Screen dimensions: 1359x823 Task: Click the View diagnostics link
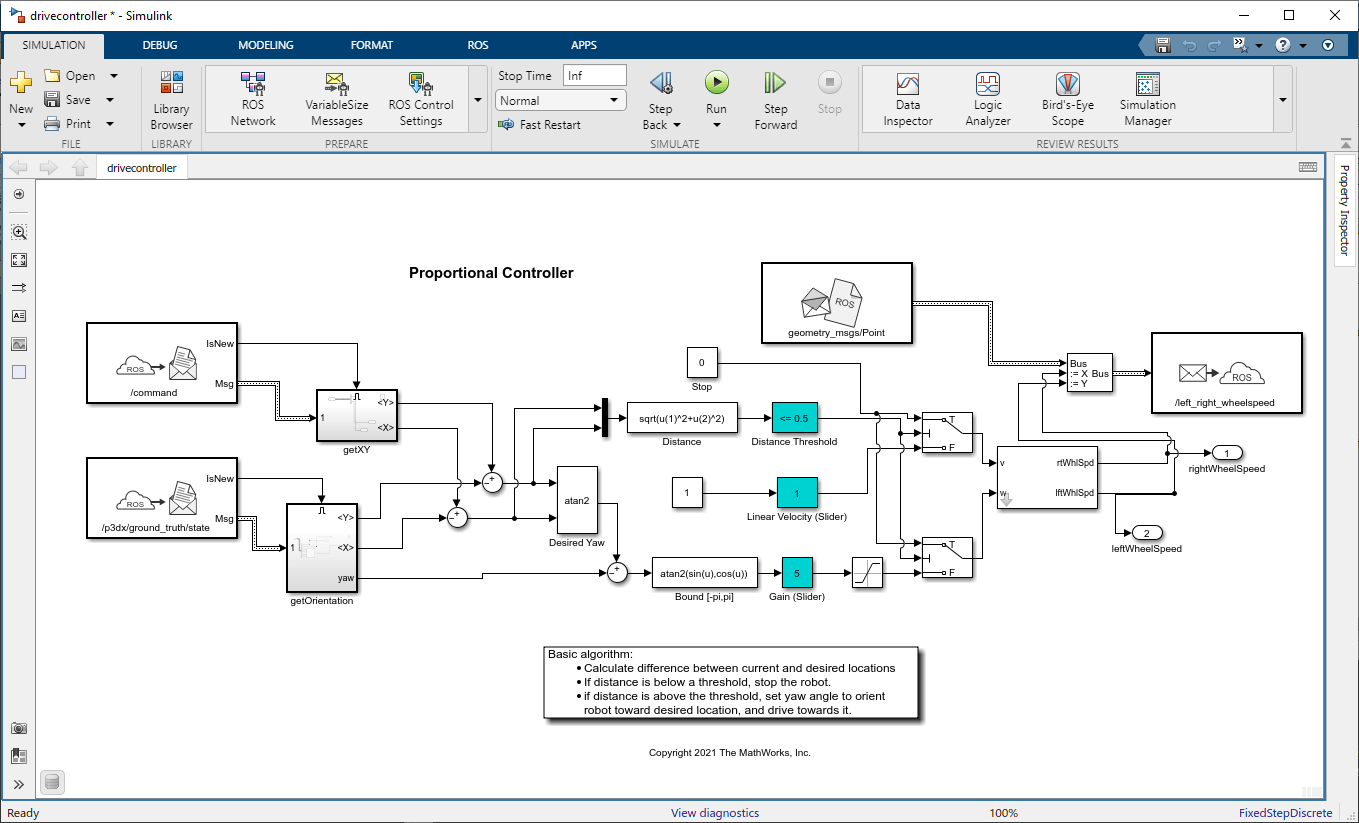pyautogui.click(x=715, y=813)
